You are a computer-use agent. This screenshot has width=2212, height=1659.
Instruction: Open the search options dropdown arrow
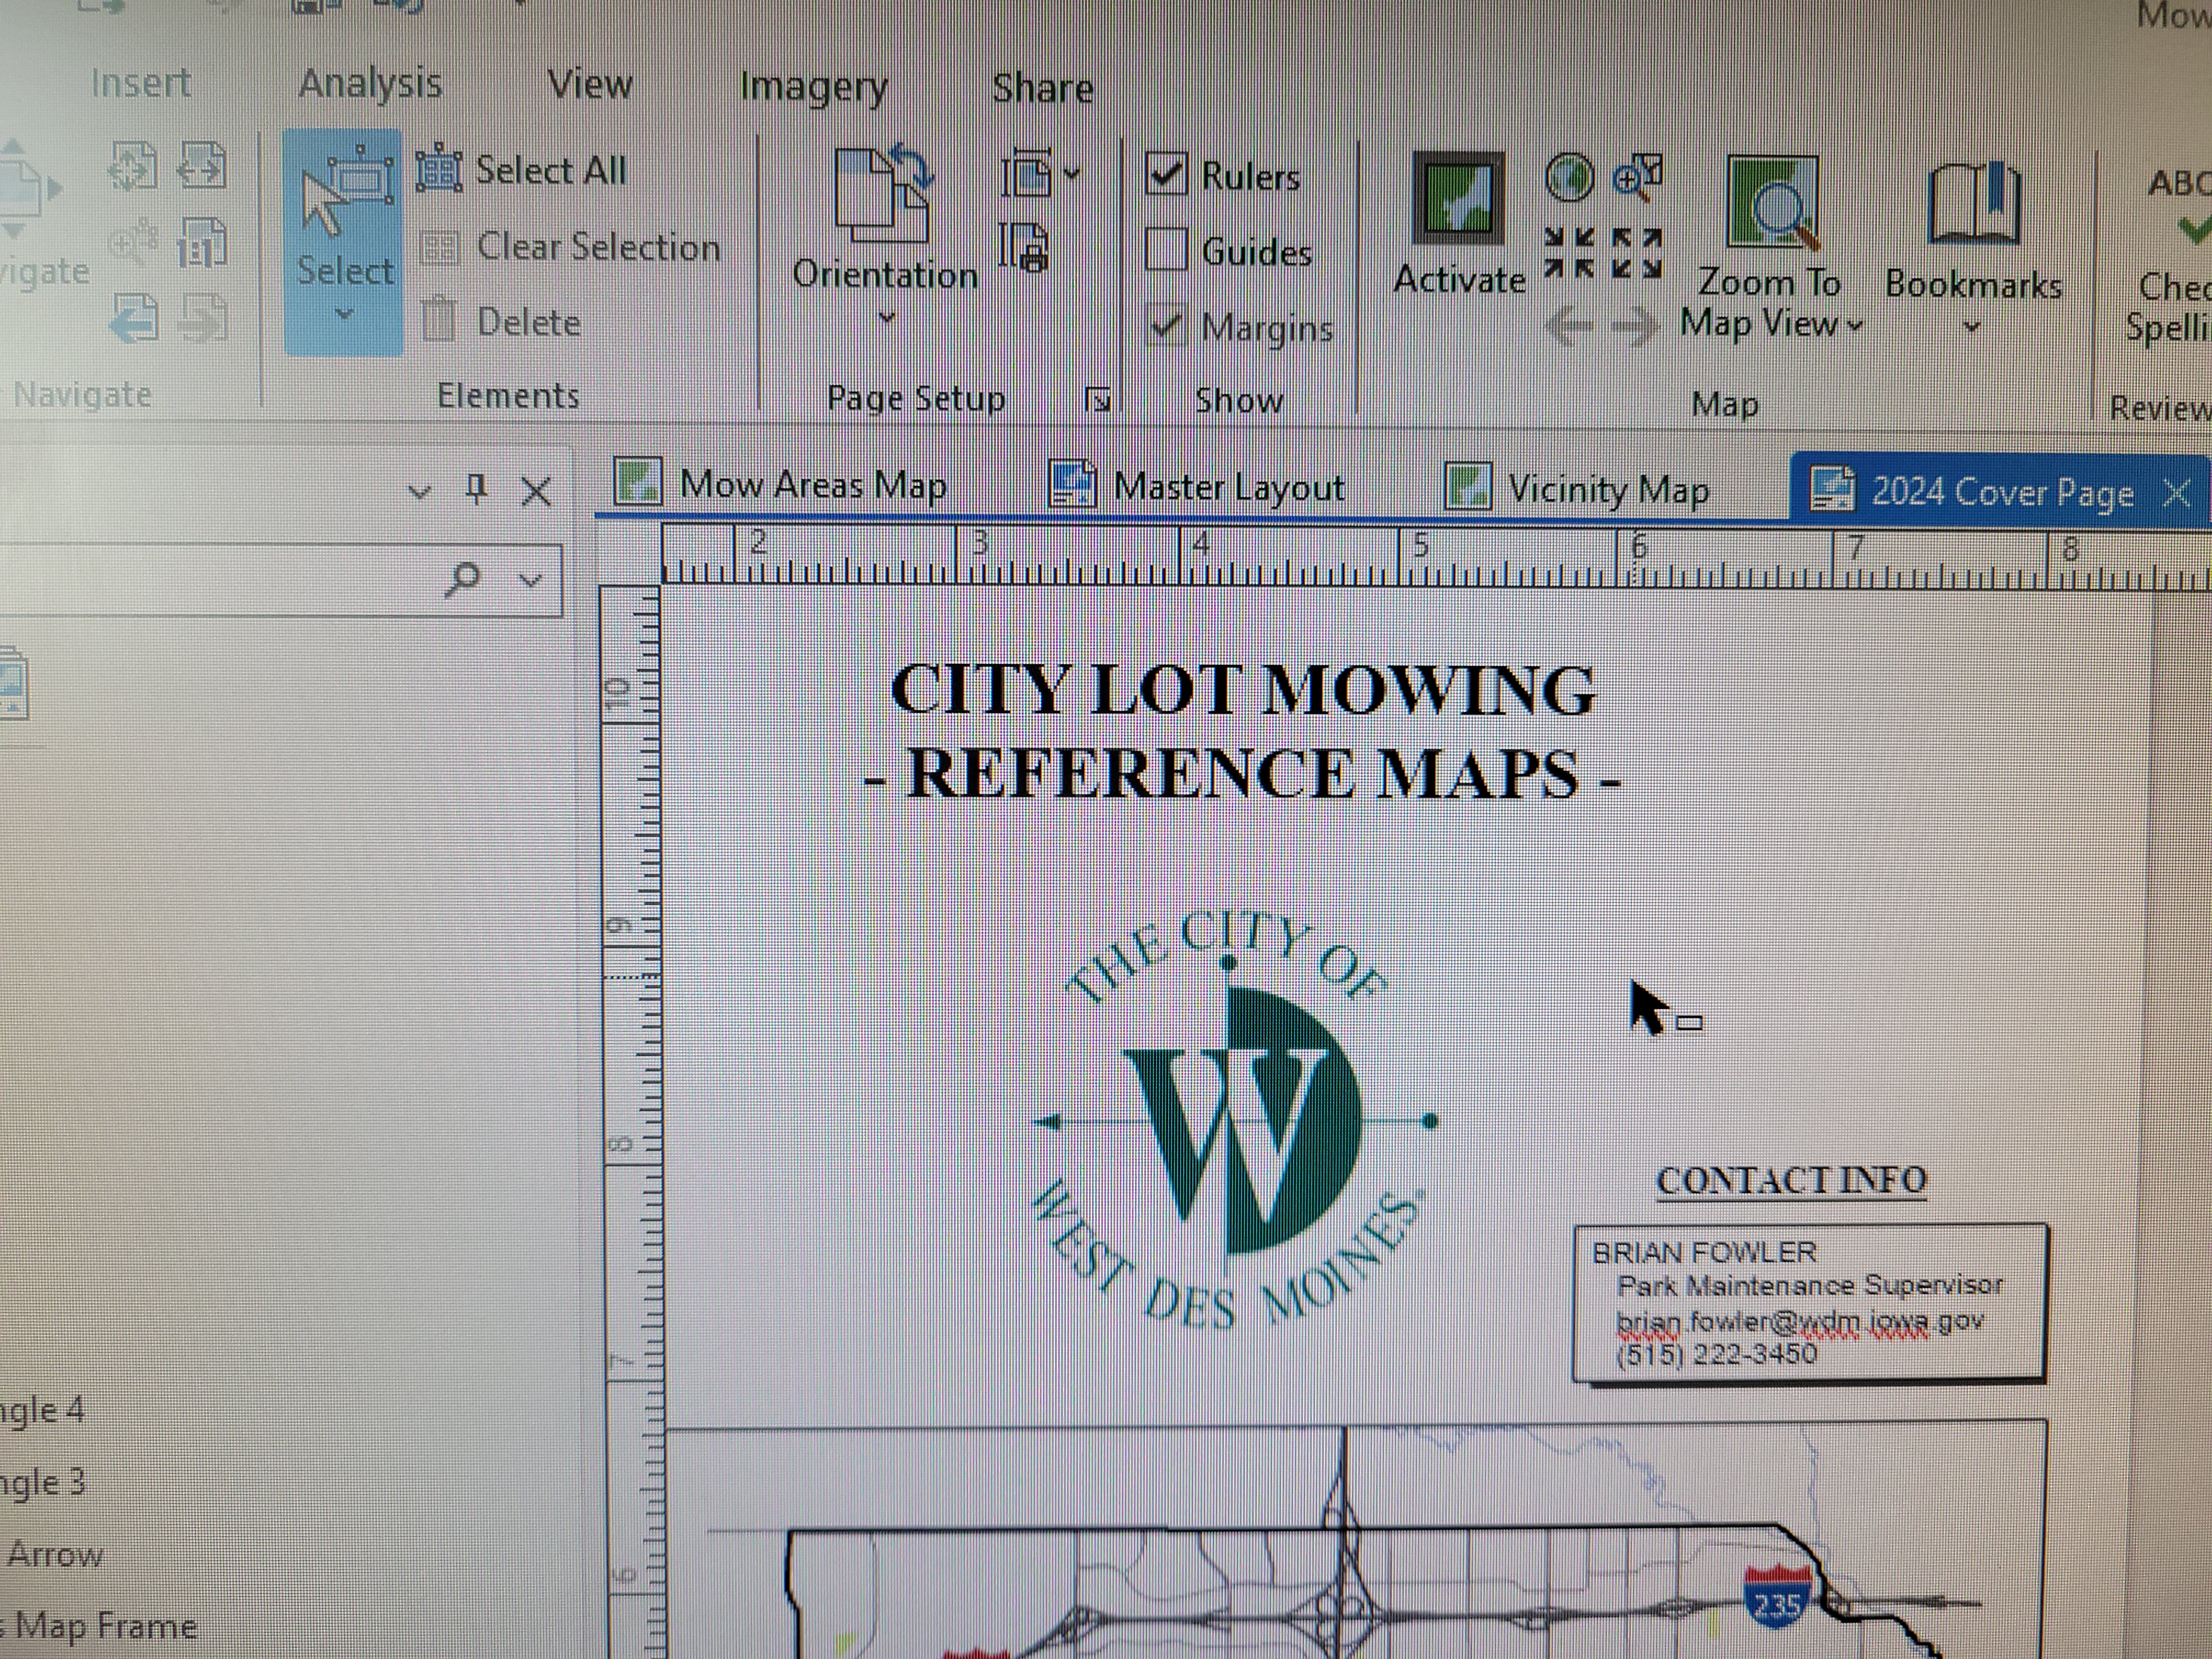(530, 580)
